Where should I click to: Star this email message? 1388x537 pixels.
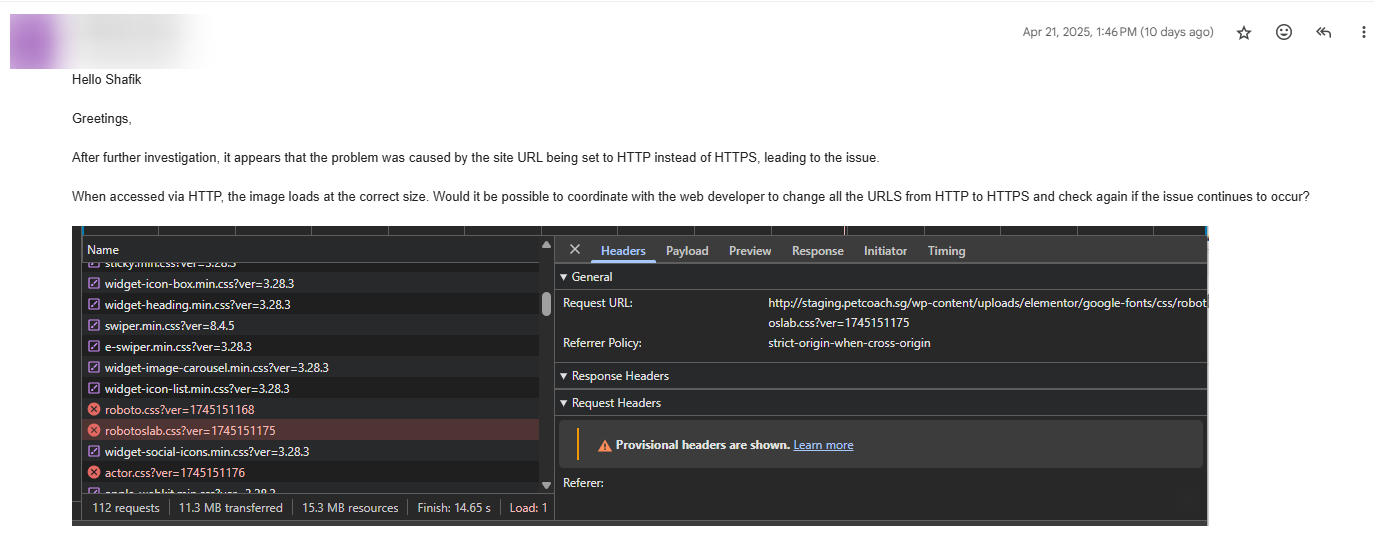pyautogui.click(x=1244, y=33)
